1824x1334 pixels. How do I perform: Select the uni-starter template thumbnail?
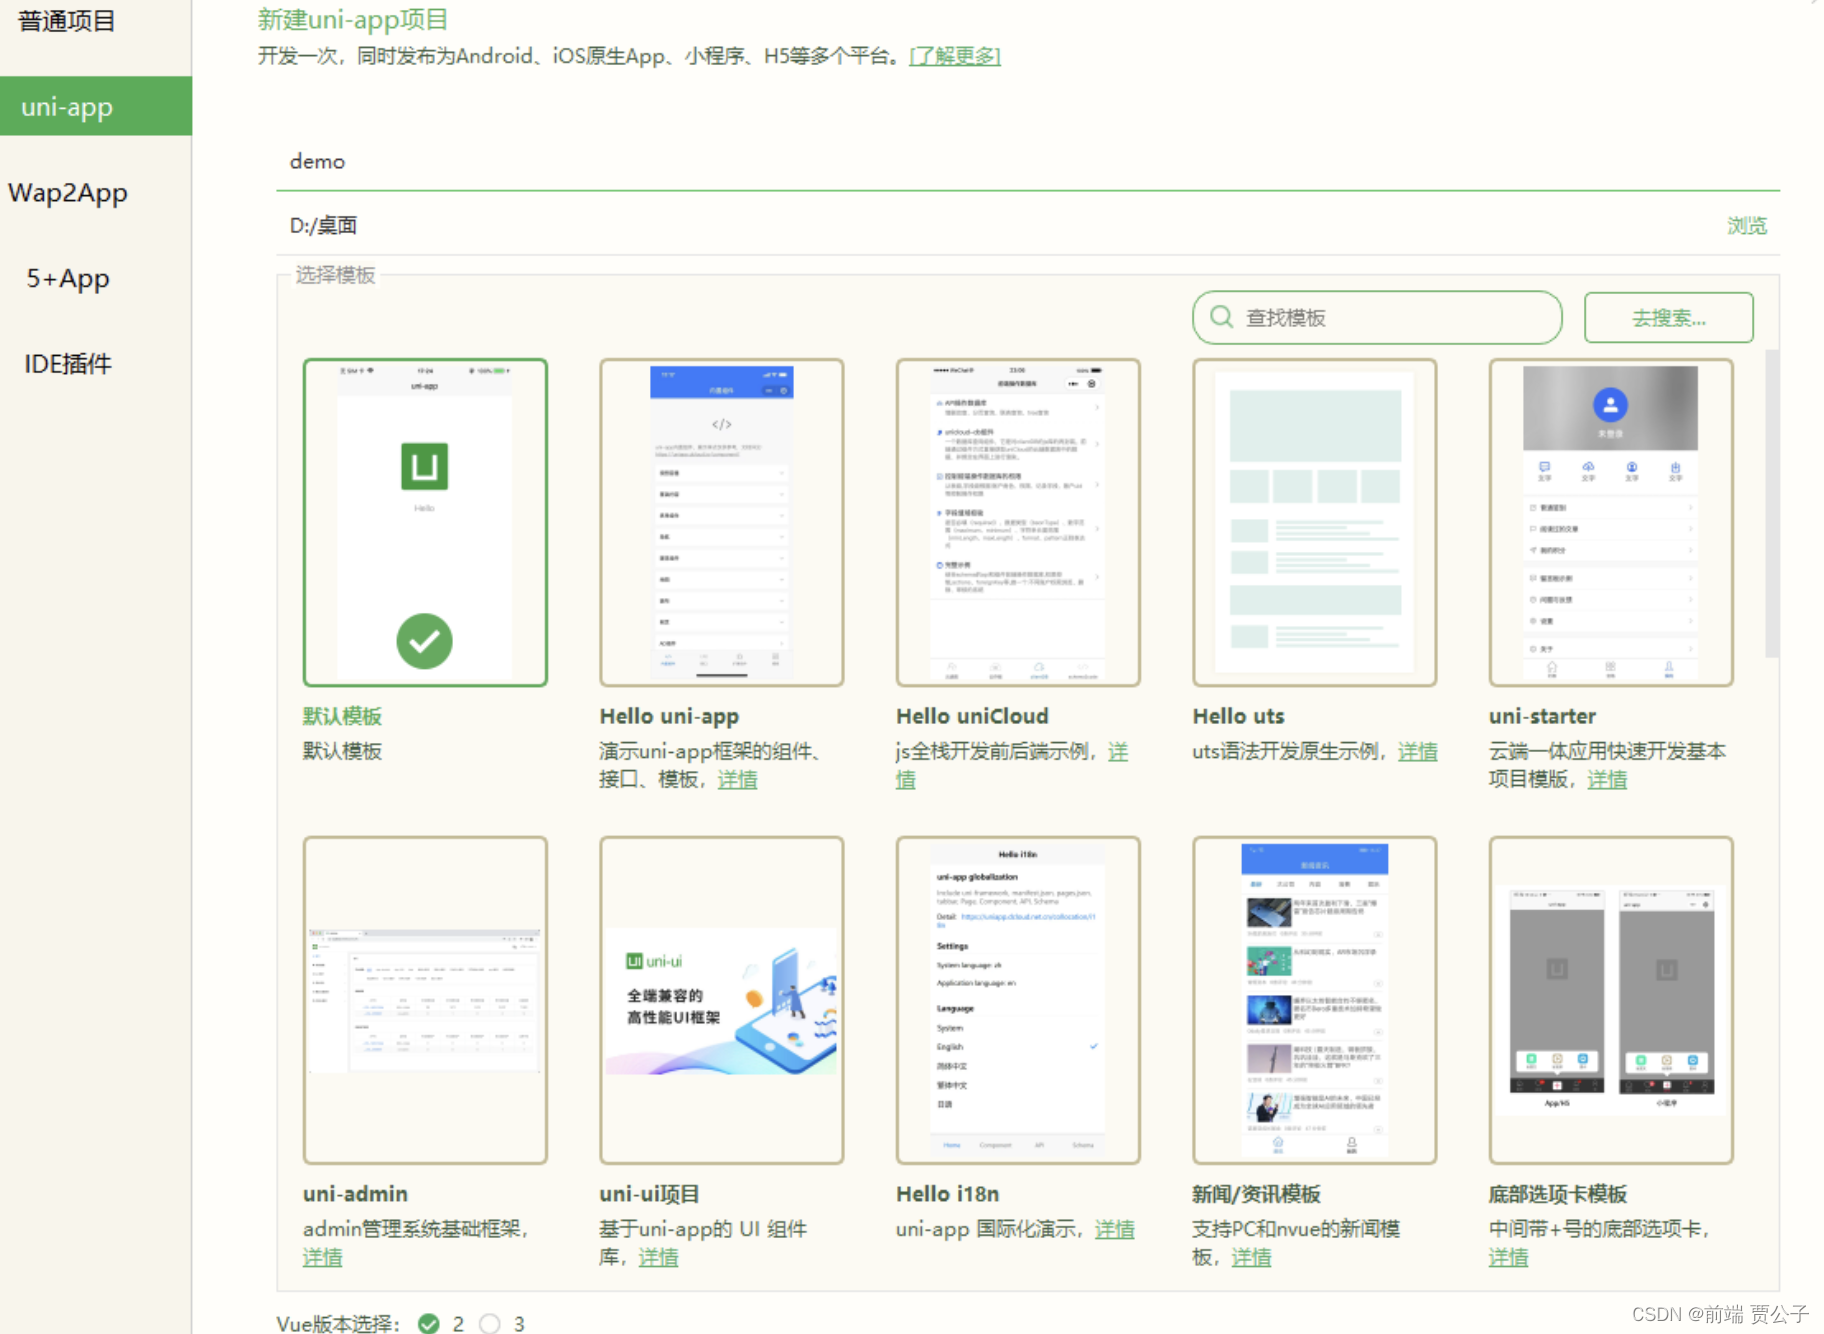pyautogui.click(x=1610, y=522)
